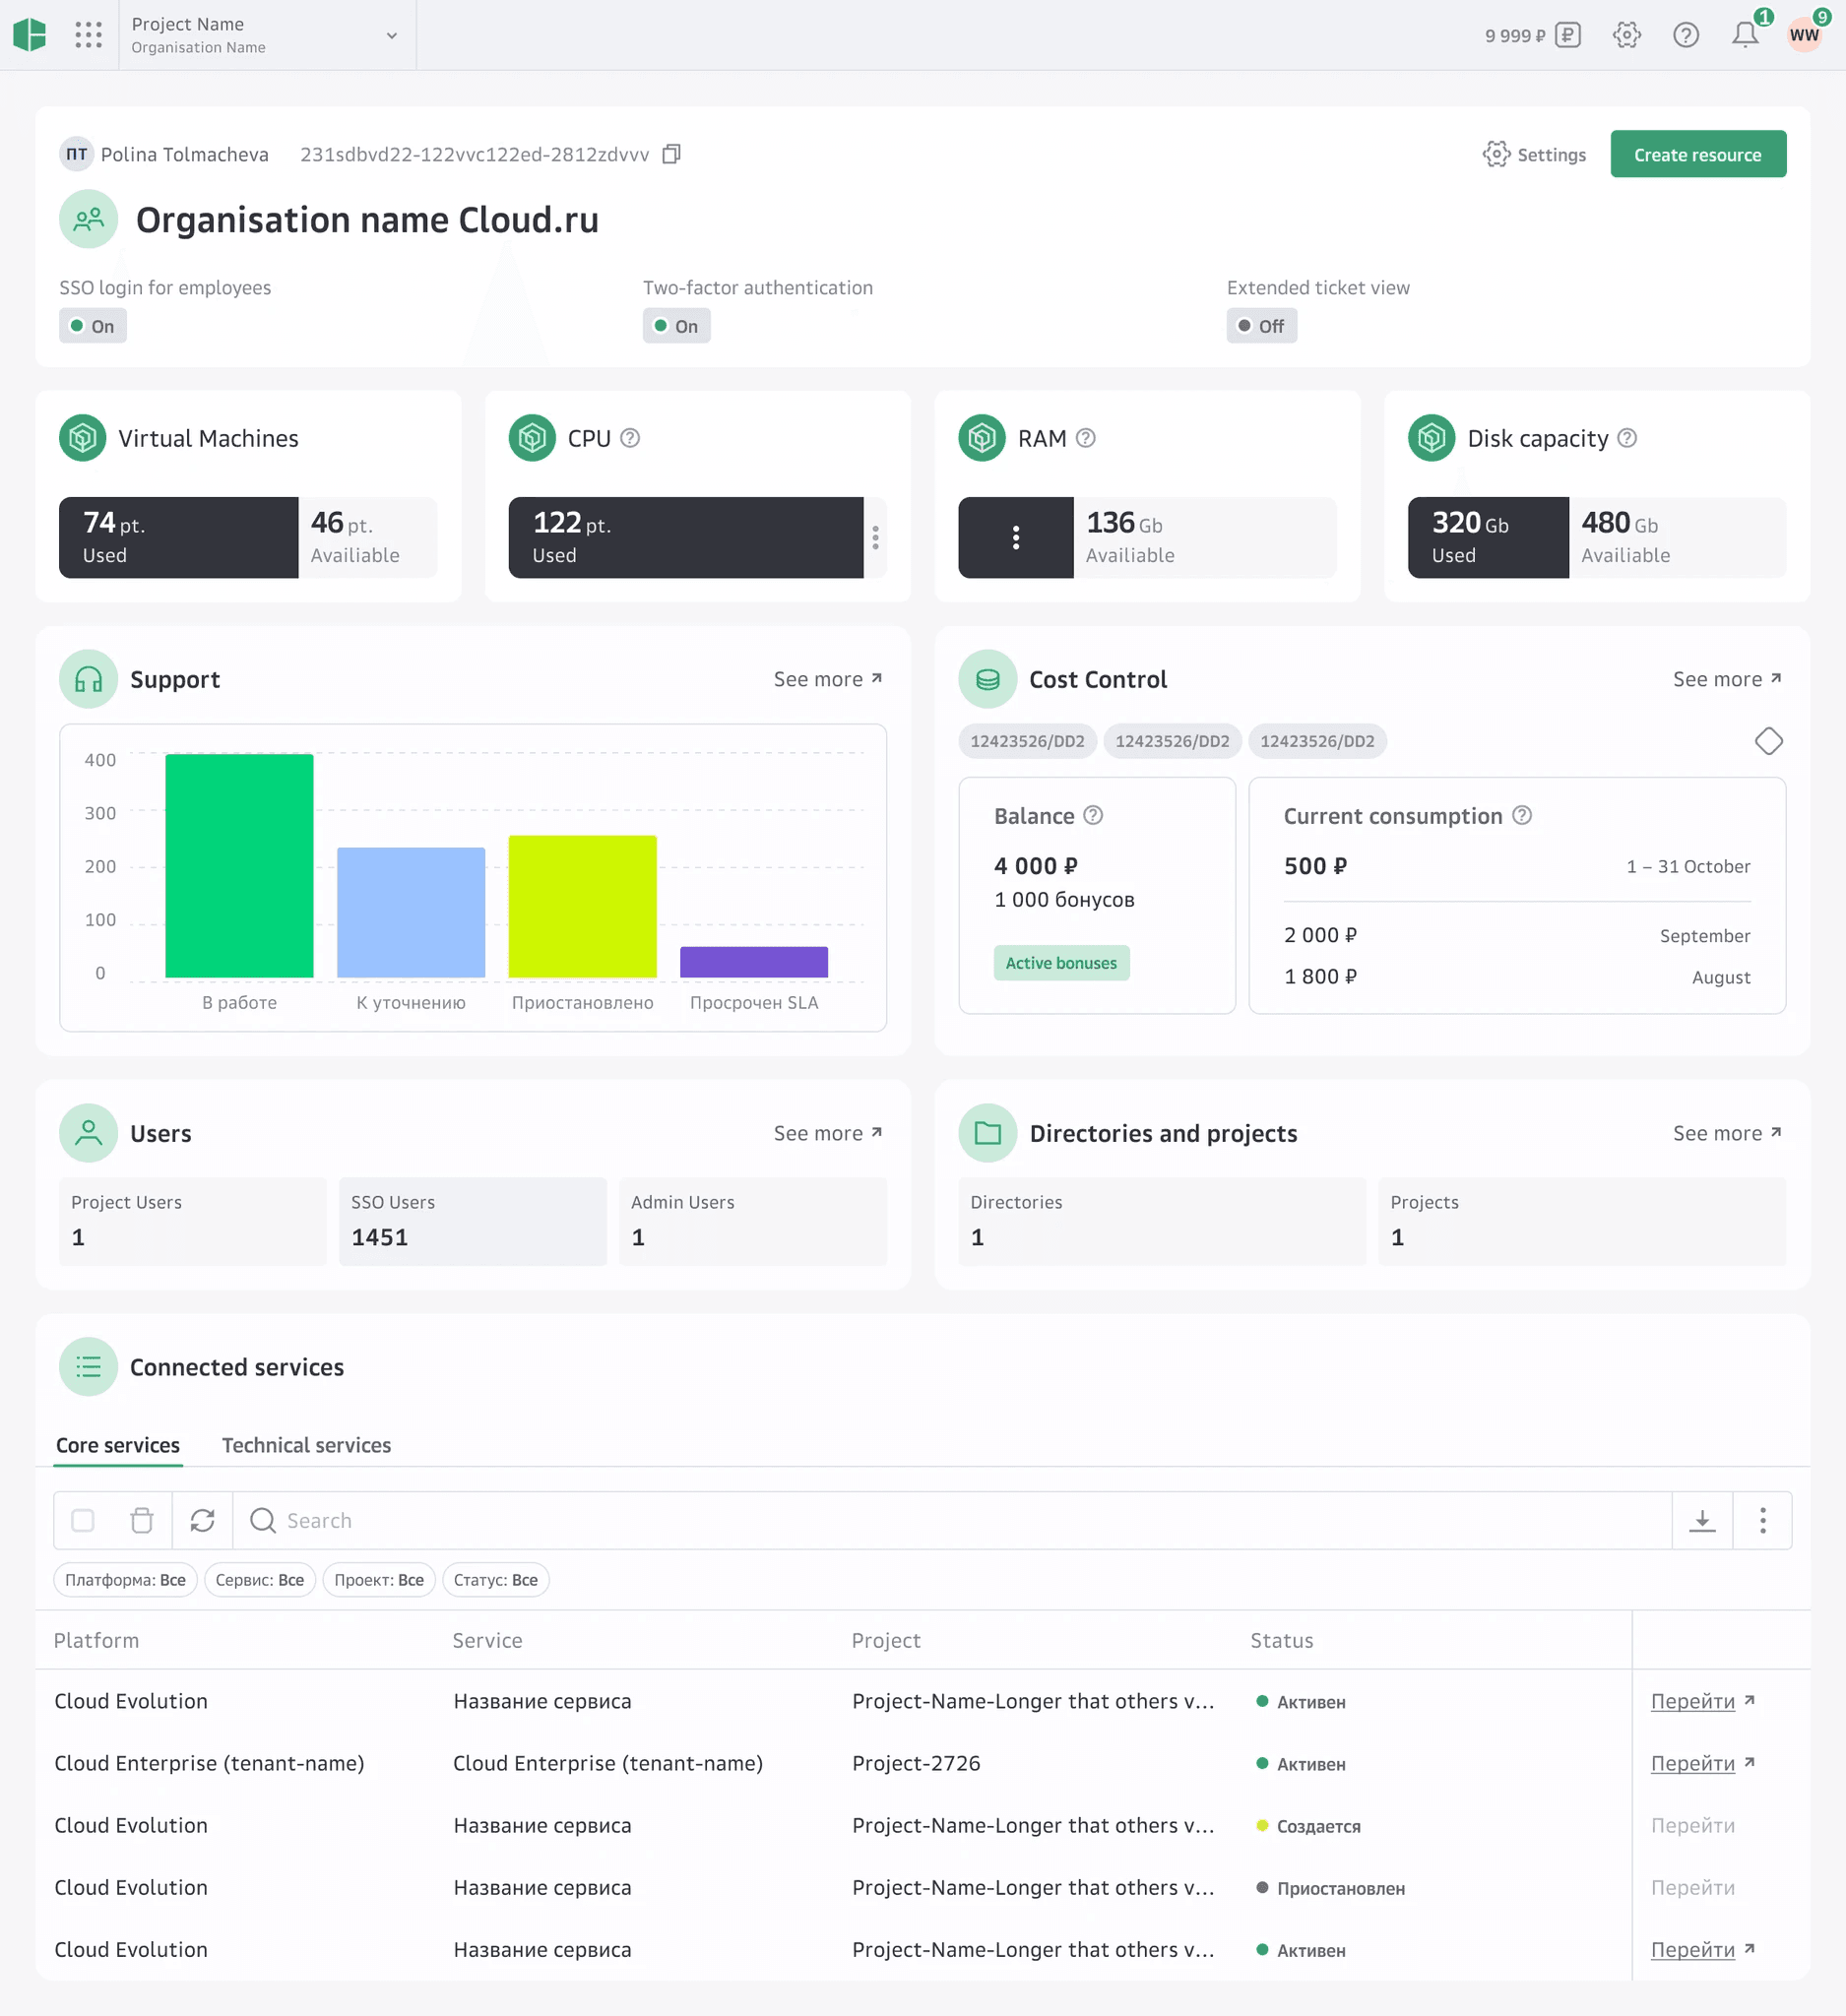Open the 'Статус: Все' filter dropdown
Screen dimensions: 1846x2016
click(x=496, y=1580)
